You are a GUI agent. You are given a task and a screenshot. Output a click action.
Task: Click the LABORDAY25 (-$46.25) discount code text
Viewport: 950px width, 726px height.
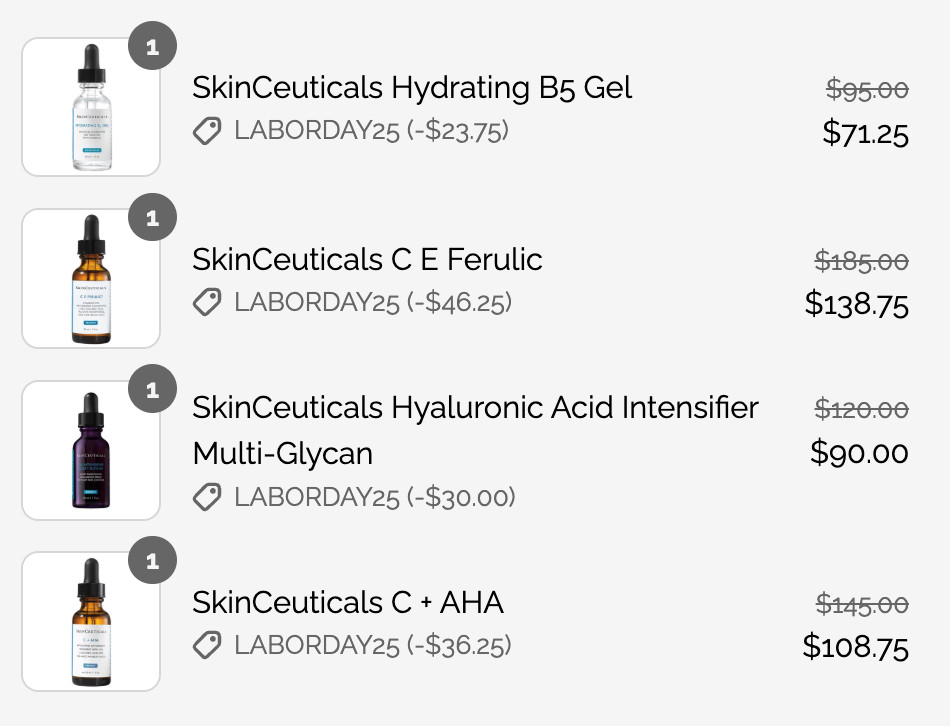click(x=373, y=302)
